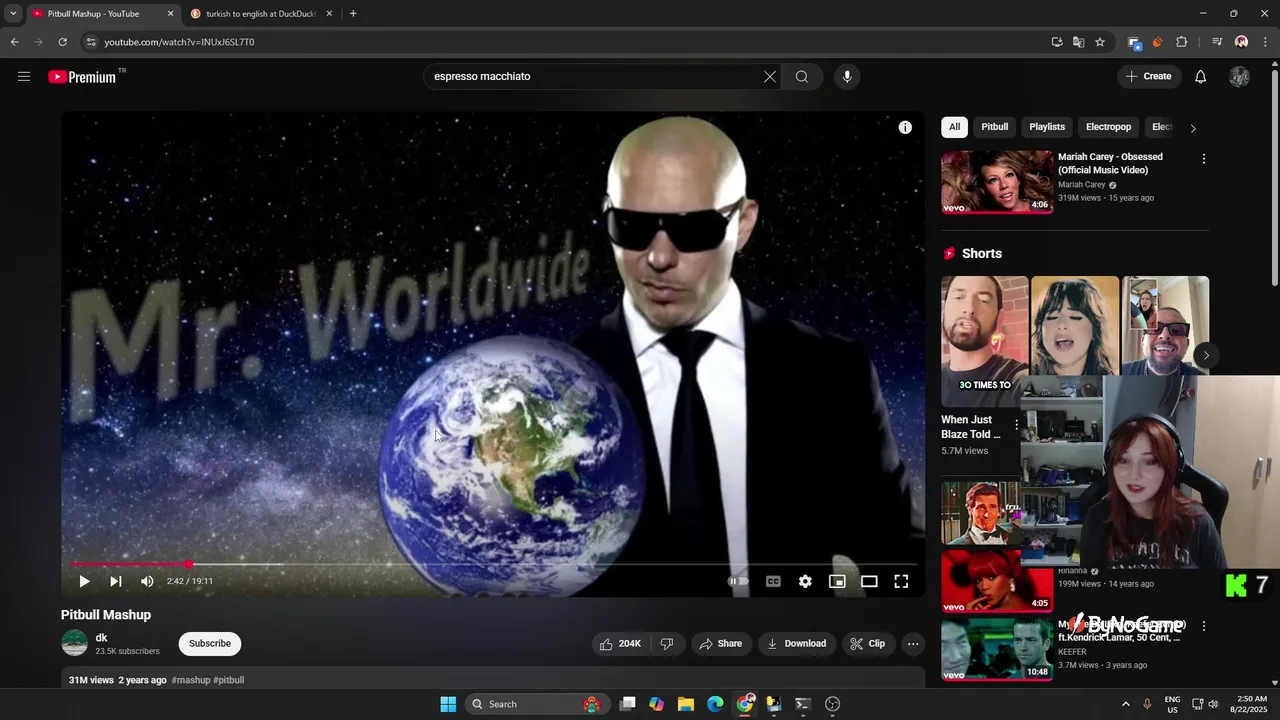1280x720 pixels.
Task: Switch to turkish to english DuckDuckGo tab
Action: (x=262, y=14)
